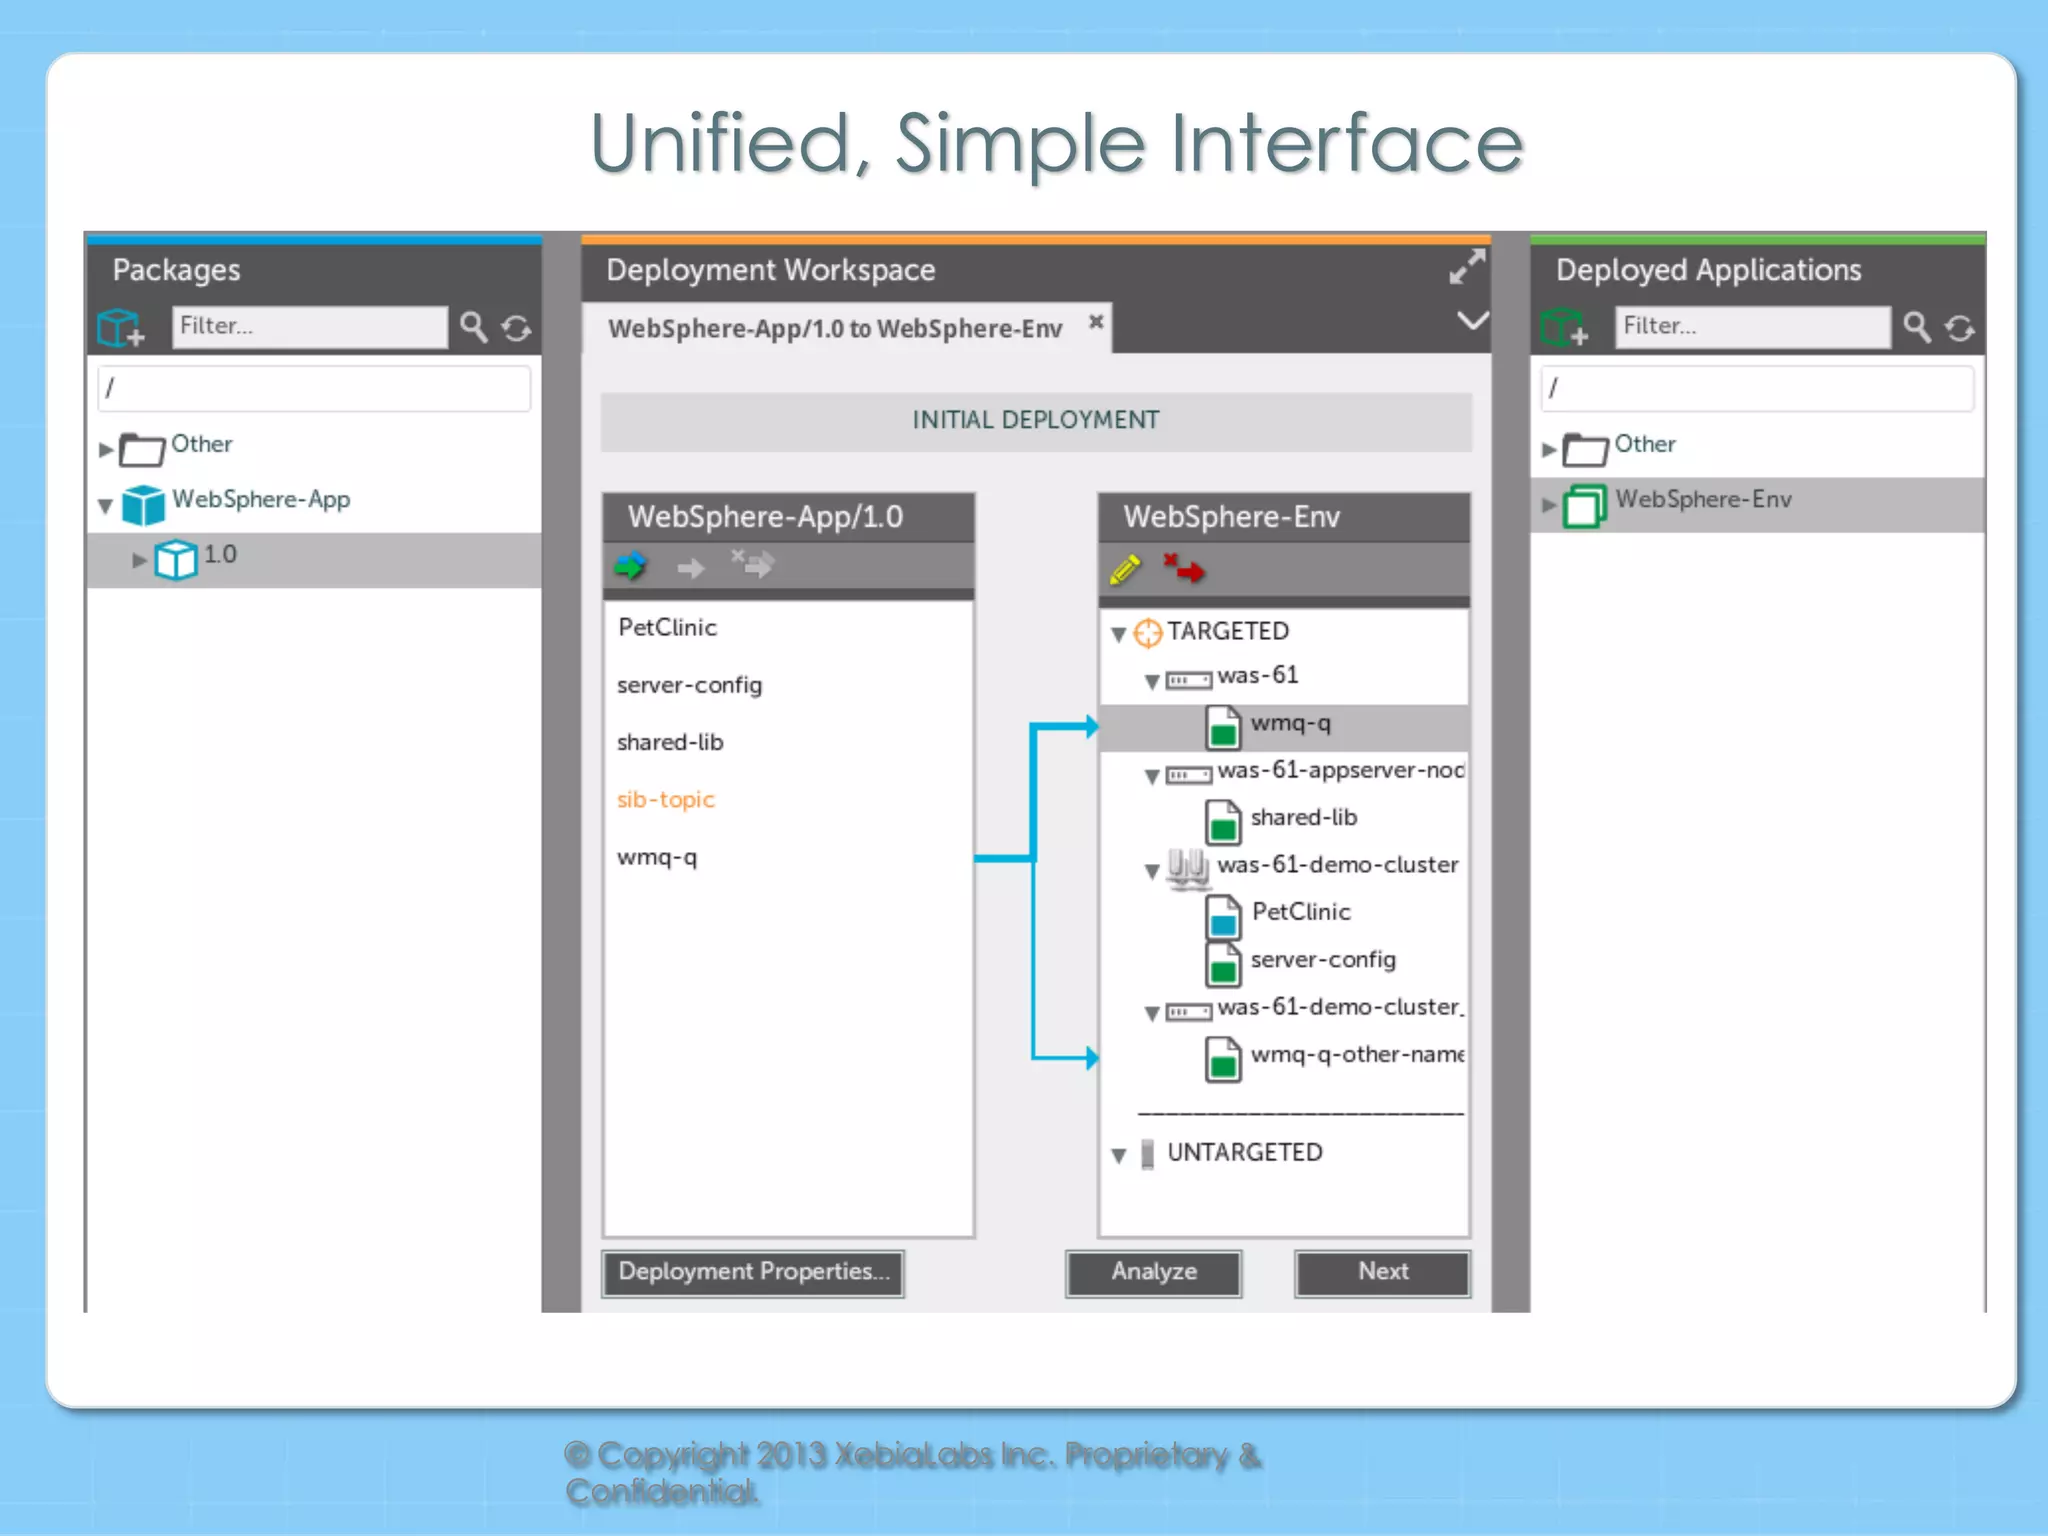The image size is (2048, 1536).
Task: Click the was-61 container label
Action: pos(1258,675)
